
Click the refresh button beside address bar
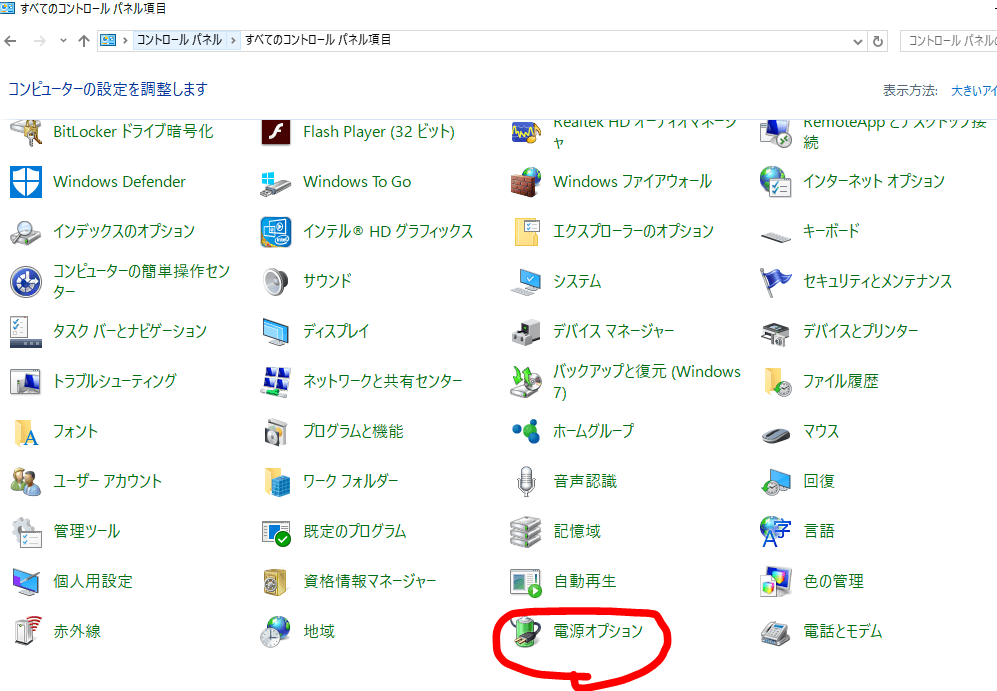click(878, 41)
